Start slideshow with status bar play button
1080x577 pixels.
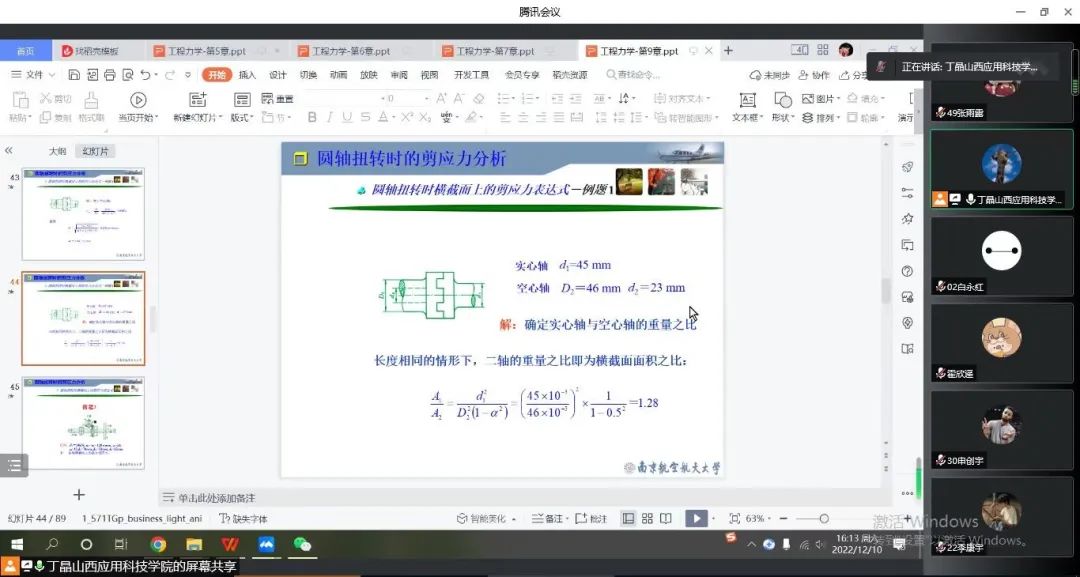click(x=695, y=518)
